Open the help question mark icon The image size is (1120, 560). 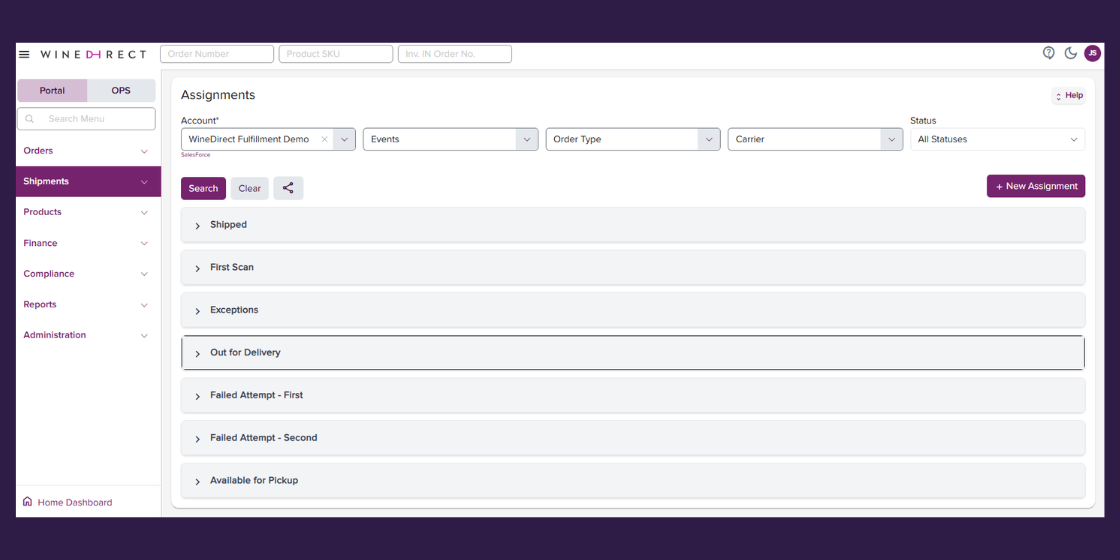(1049, 53)
